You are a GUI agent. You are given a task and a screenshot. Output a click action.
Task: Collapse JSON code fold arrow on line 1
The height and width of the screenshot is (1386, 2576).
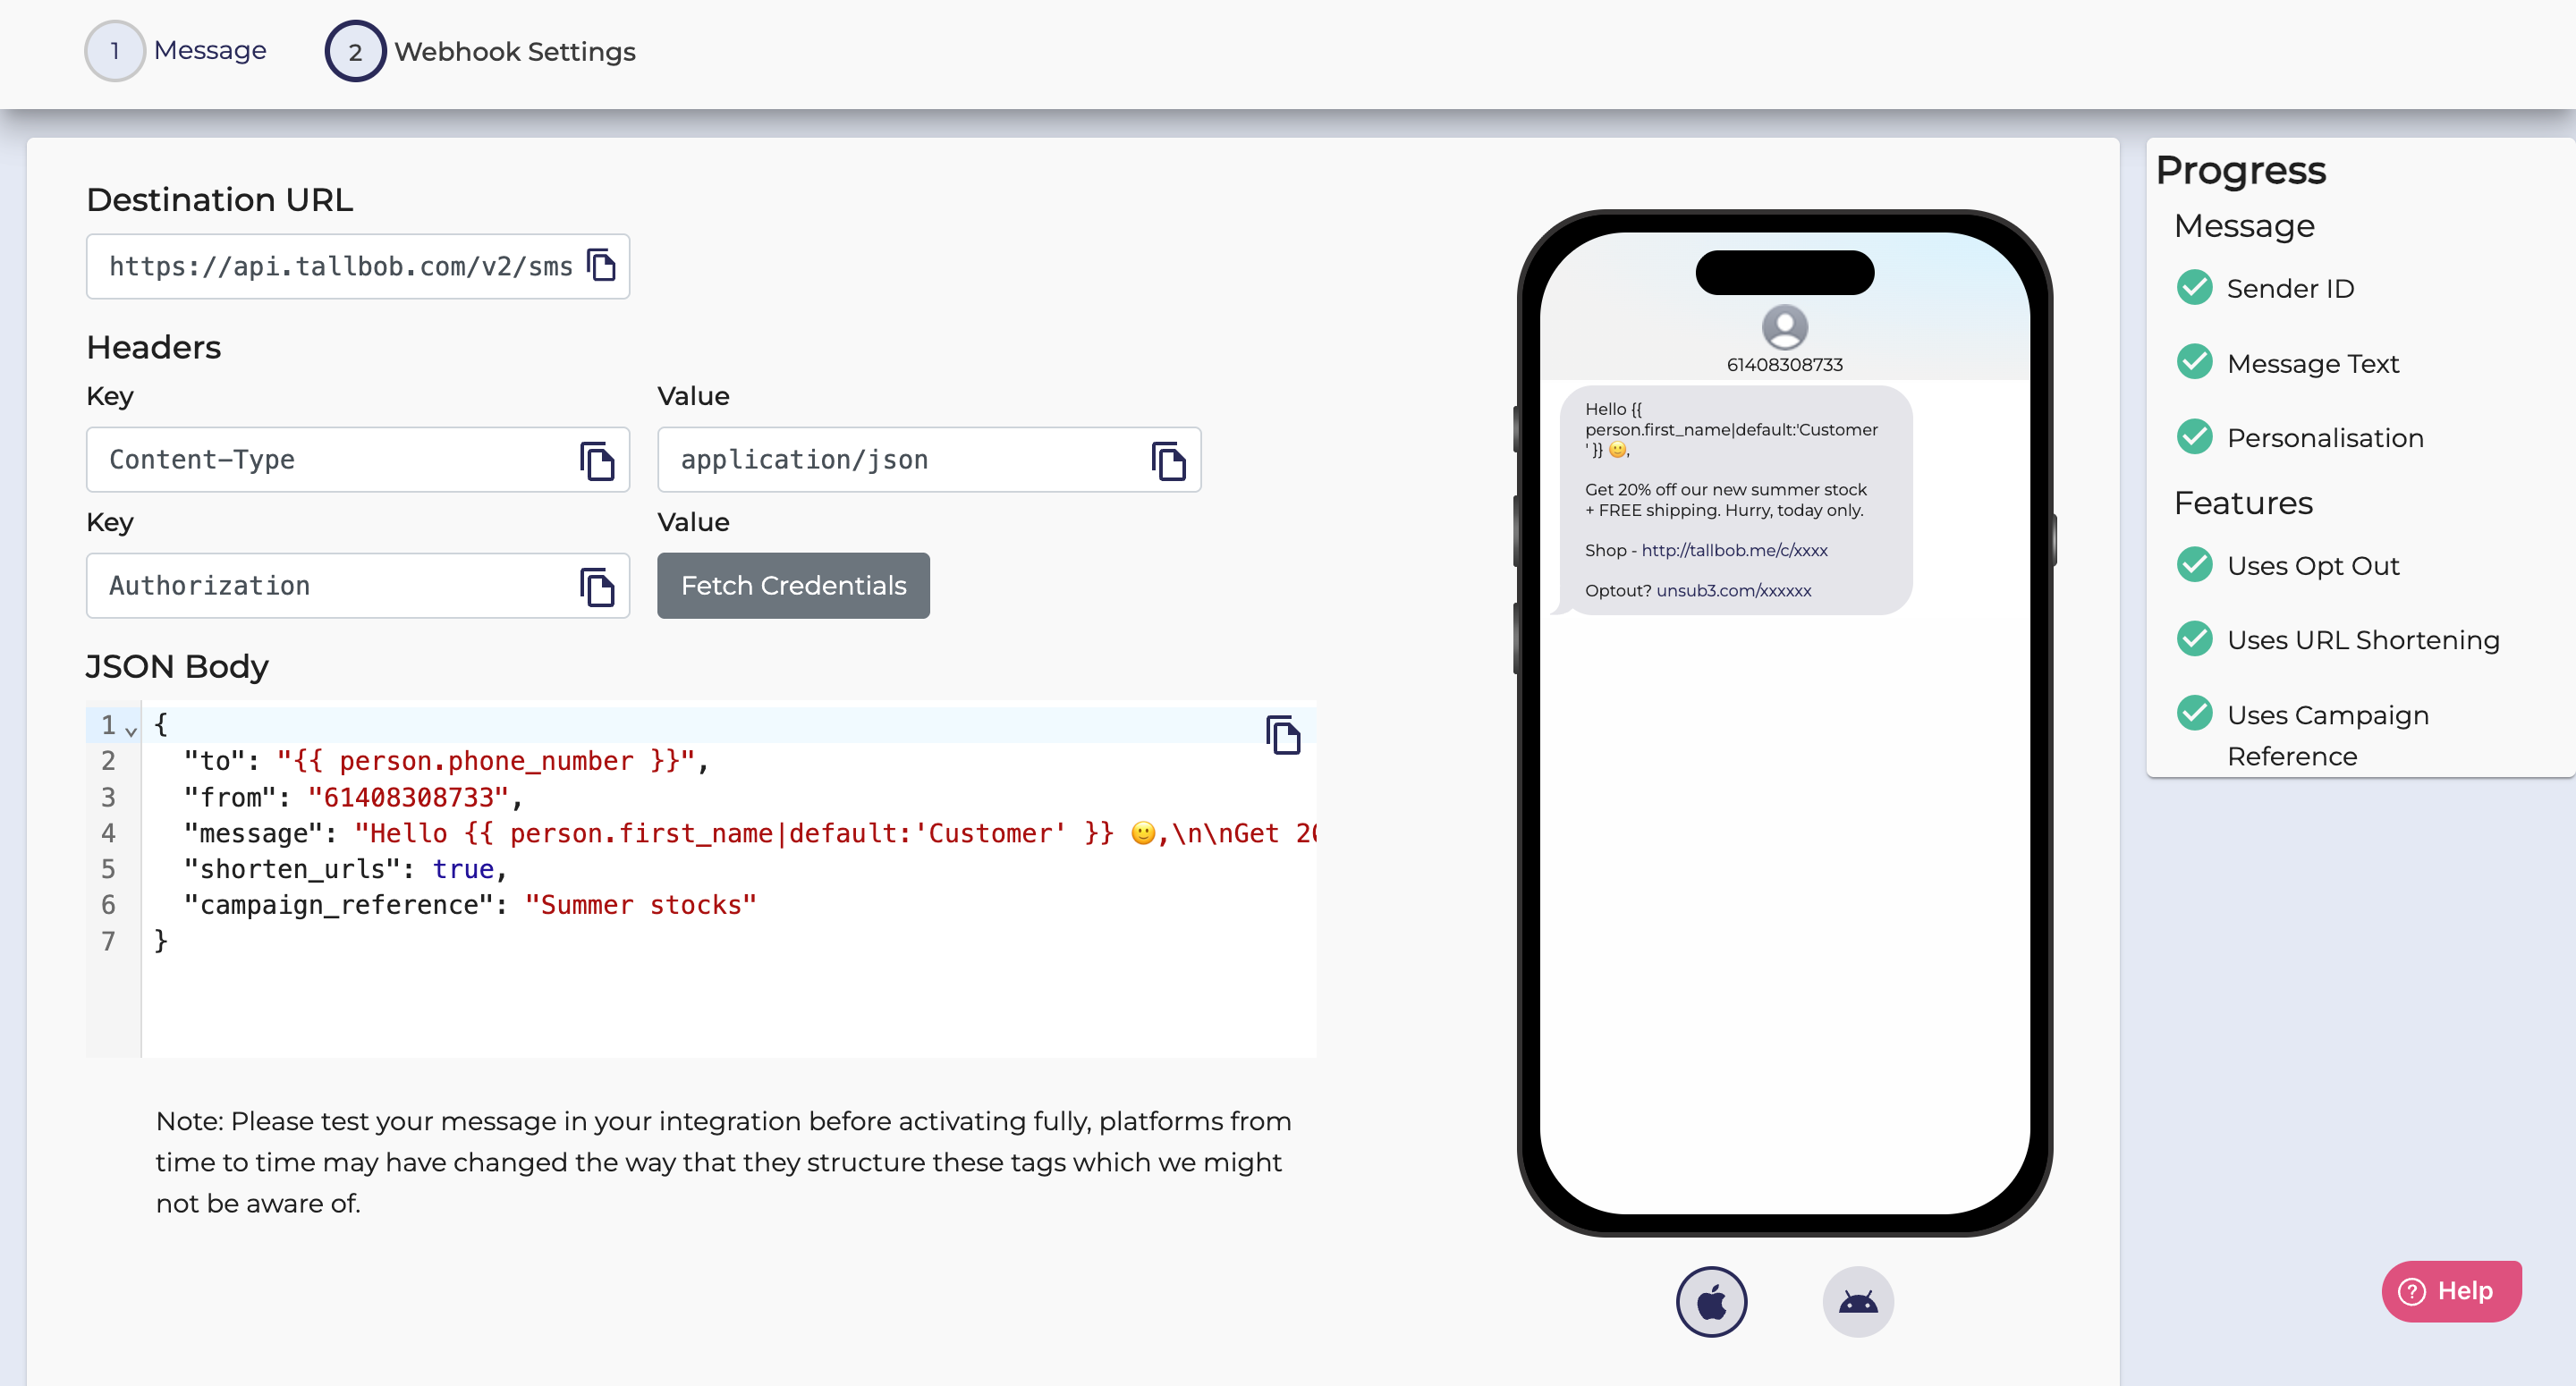tap(131, 731)
